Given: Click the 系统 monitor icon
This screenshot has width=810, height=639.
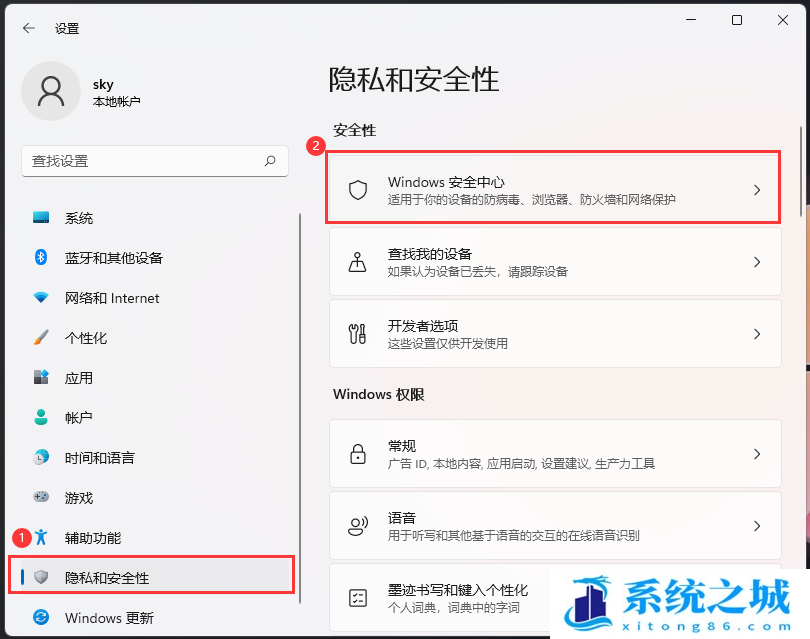Looking at the screenshot, I should pos(41,217).
